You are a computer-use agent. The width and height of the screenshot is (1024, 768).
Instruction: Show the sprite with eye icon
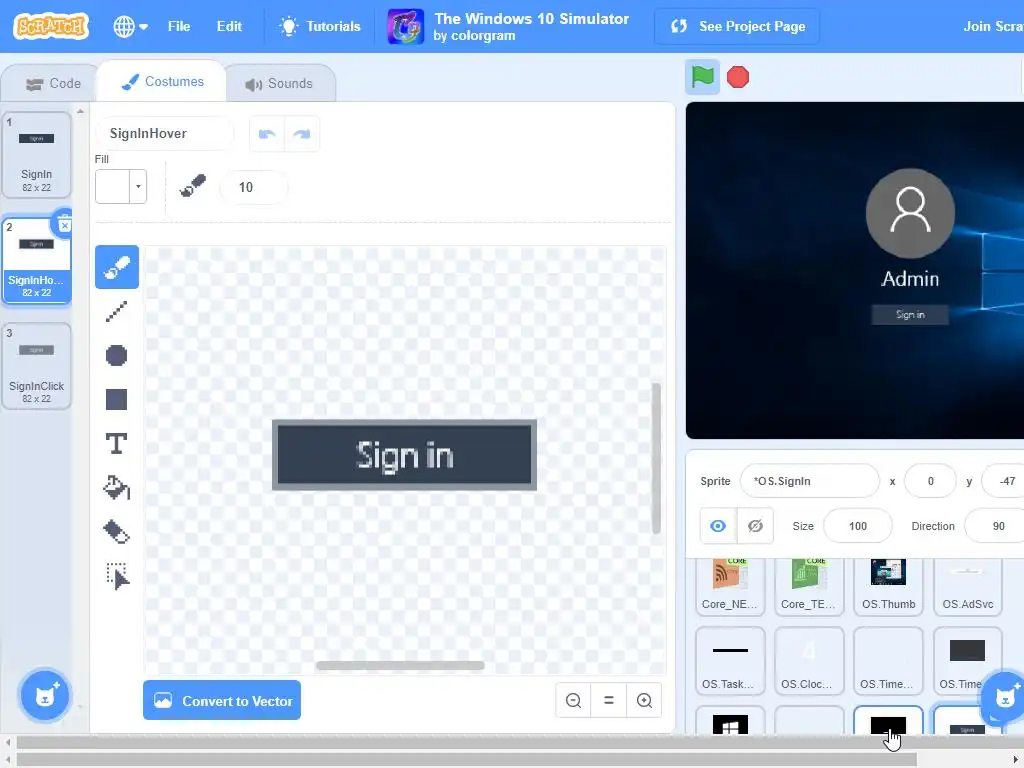click(718, 526)
